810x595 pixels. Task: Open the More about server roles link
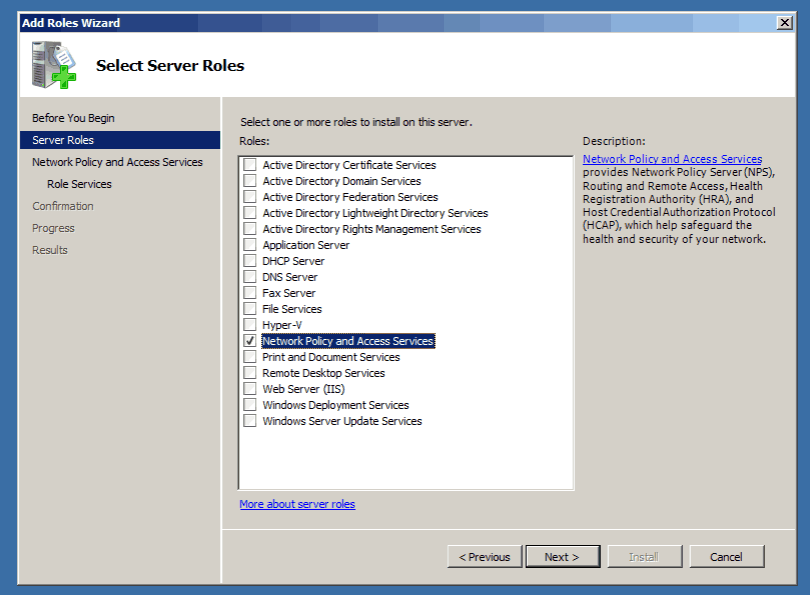click(297, 504)
